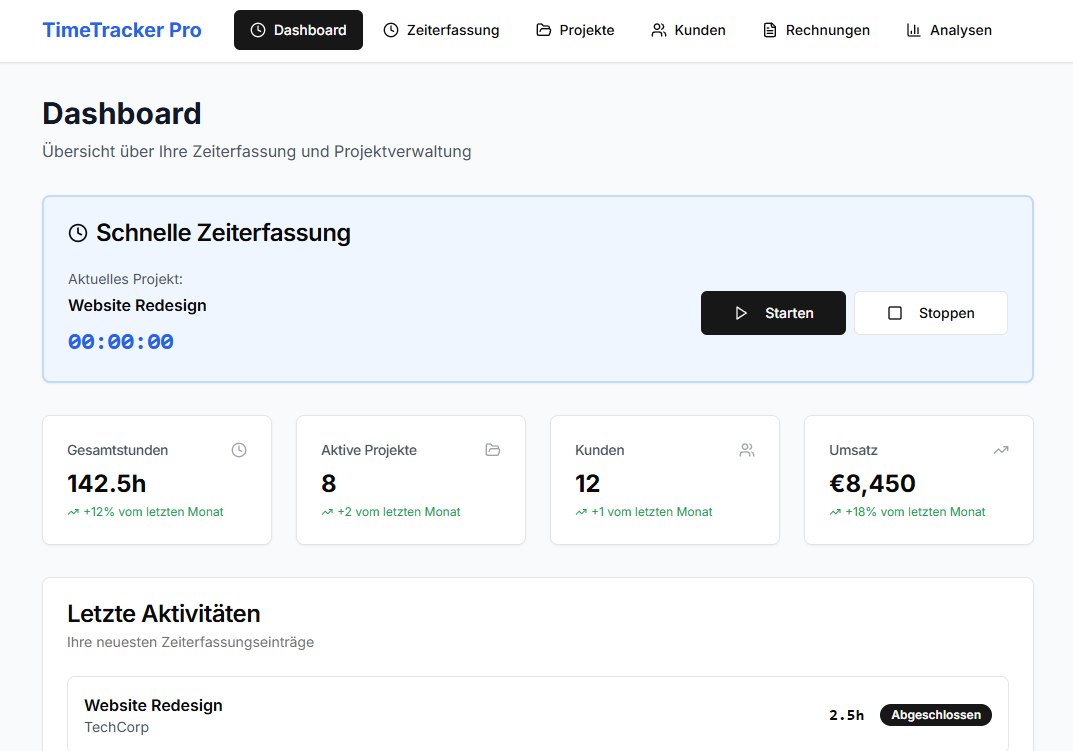
Task: Click the Starten button
Action: click(773, 313)
